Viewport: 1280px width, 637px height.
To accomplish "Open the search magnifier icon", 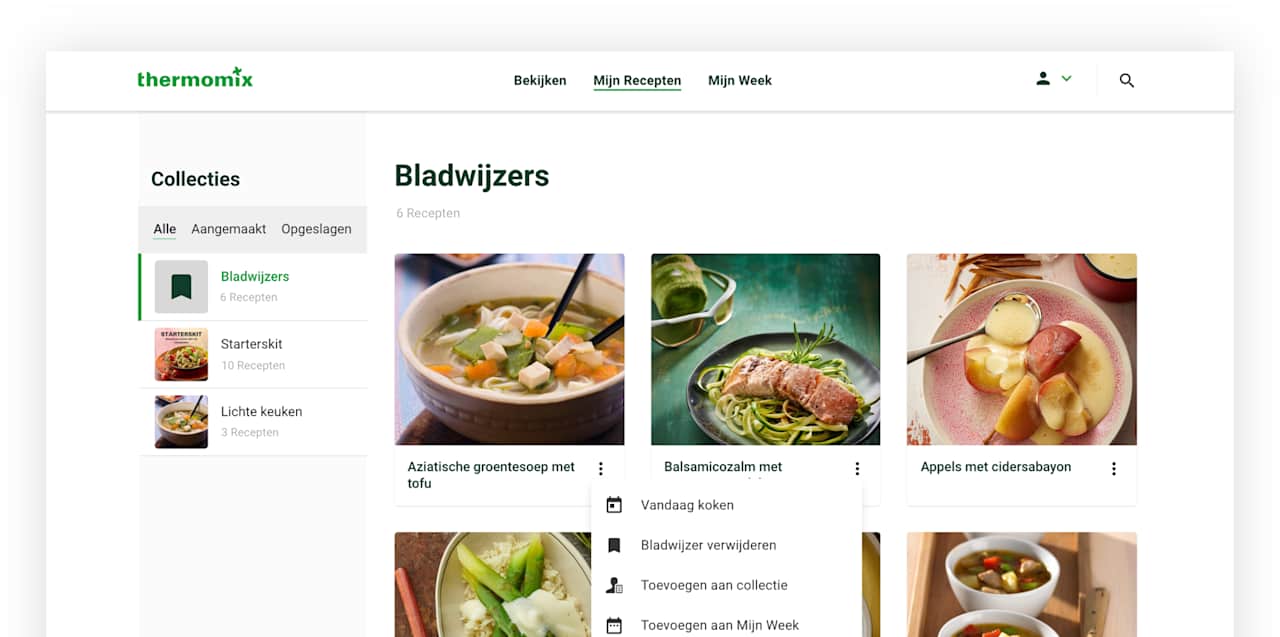I will click(1126, 81).
